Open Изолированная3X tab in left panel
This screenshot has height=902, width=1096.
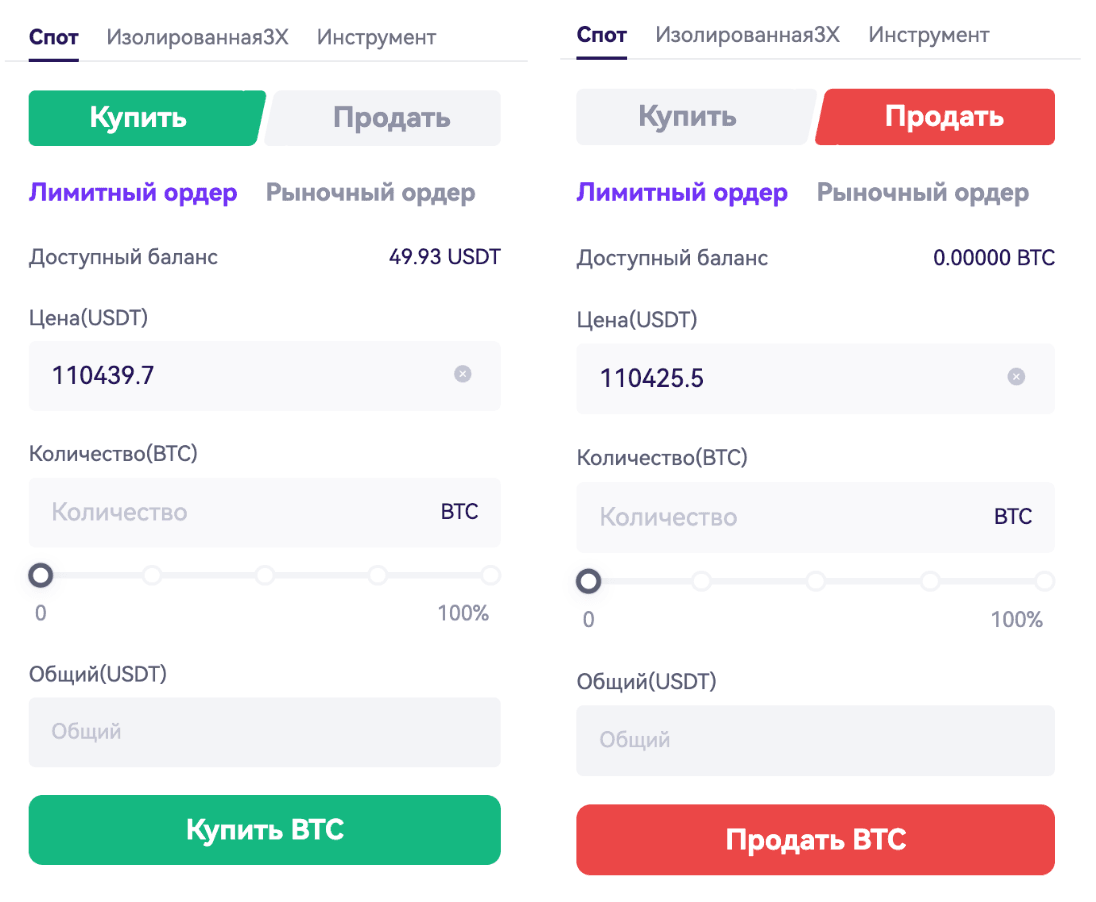click(x=197, y=36)
